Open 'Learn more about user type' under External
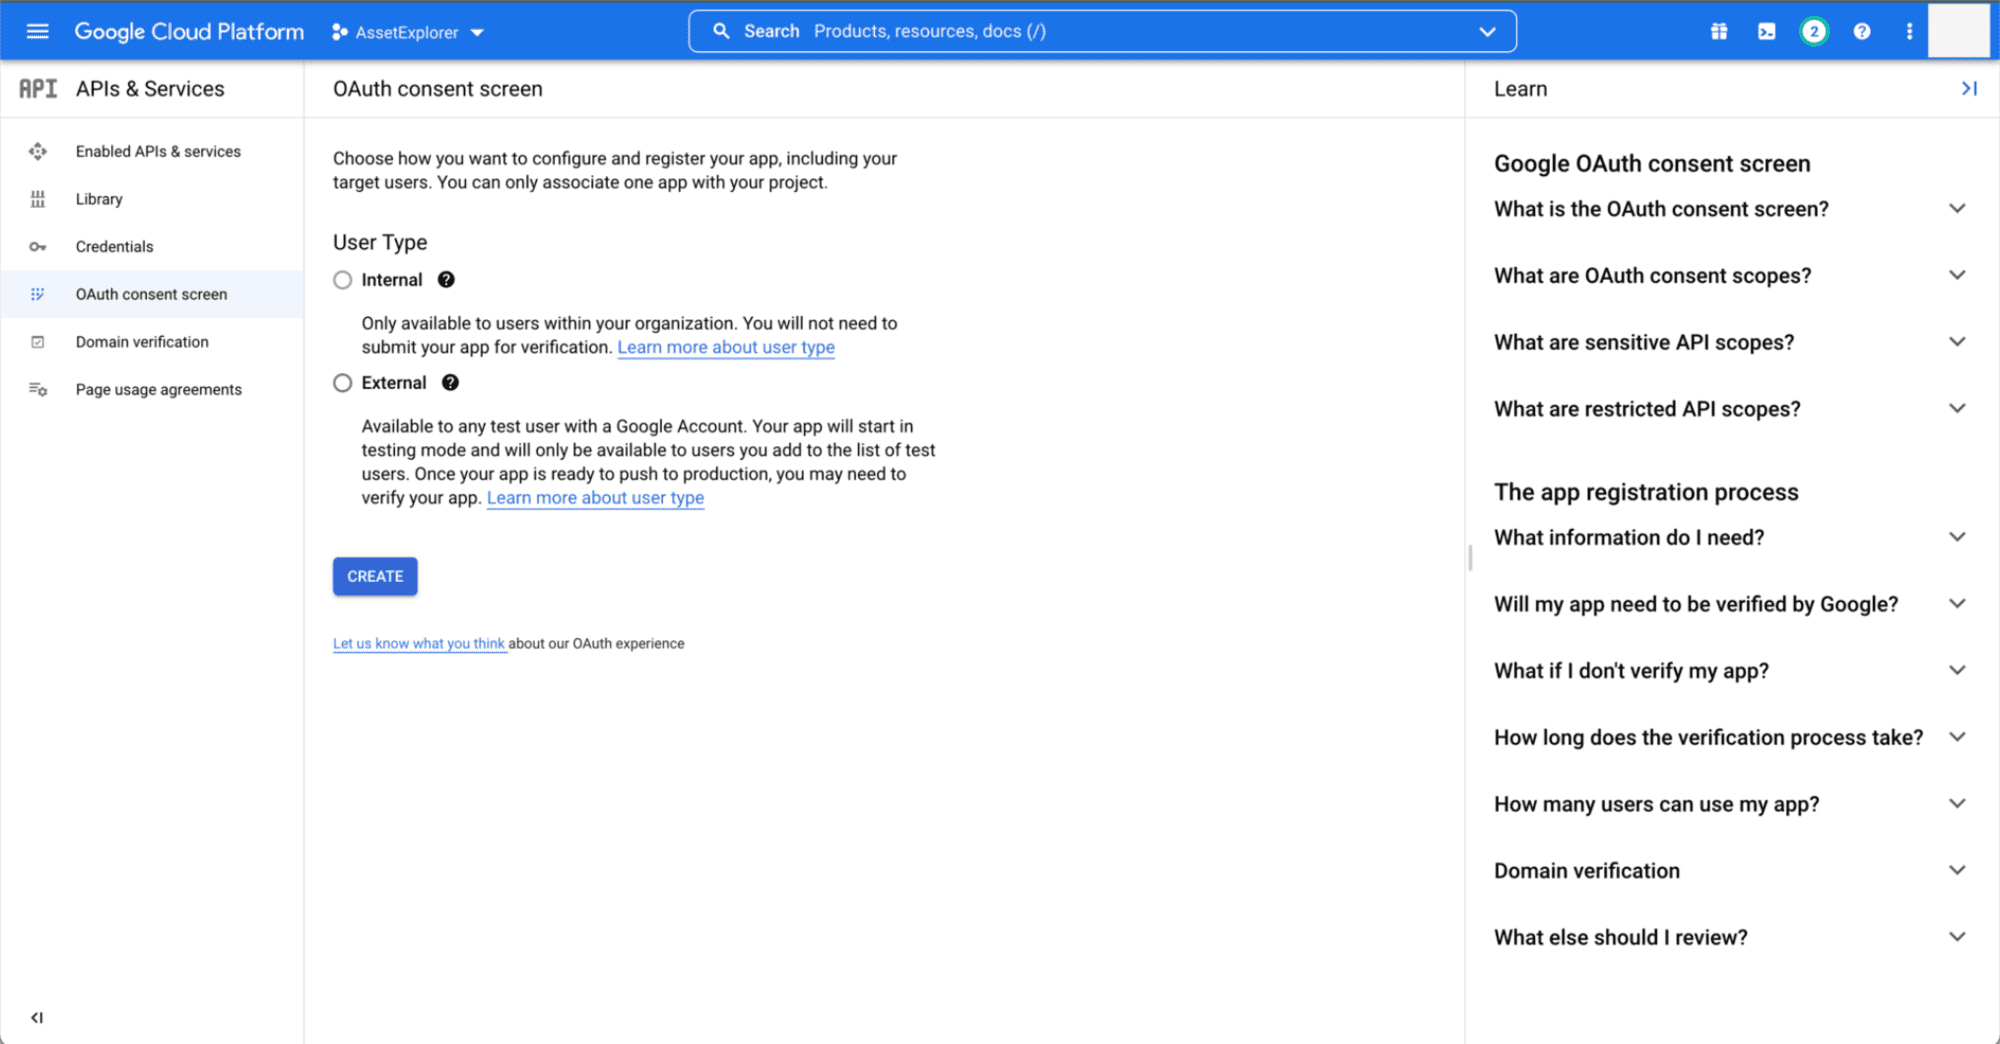Viewport: 2000px width, 1044px height. pyautogui.click(x=595, y=498)
